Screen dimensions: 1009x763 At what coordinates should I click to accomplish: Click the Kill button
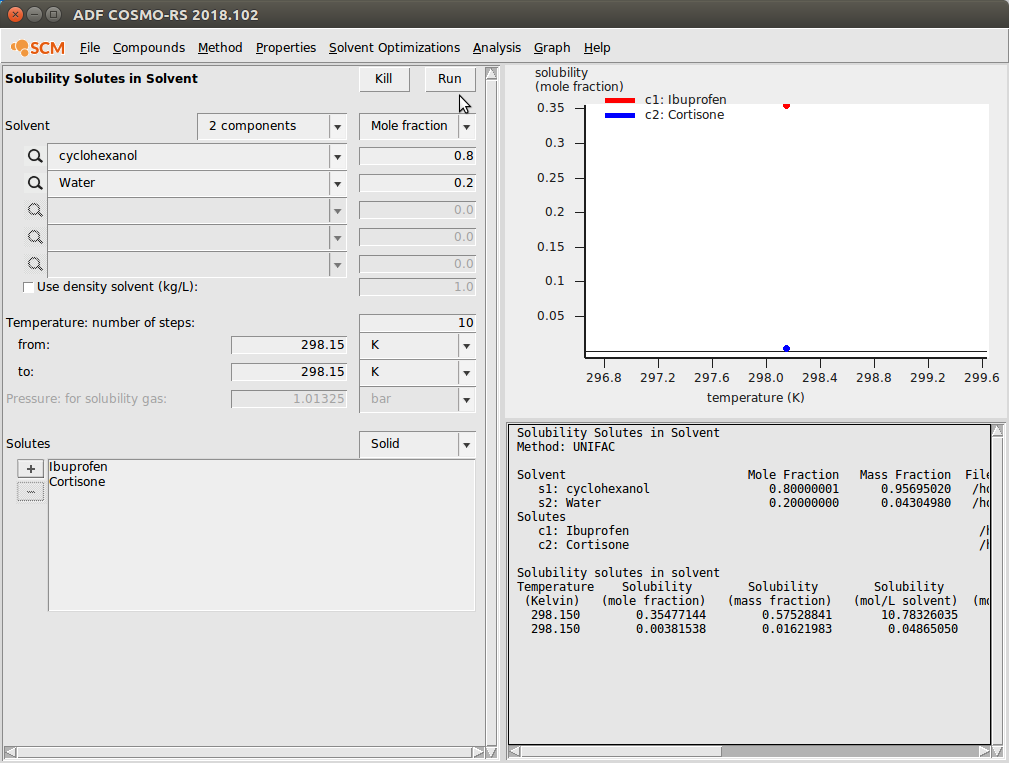click(384, 78)
